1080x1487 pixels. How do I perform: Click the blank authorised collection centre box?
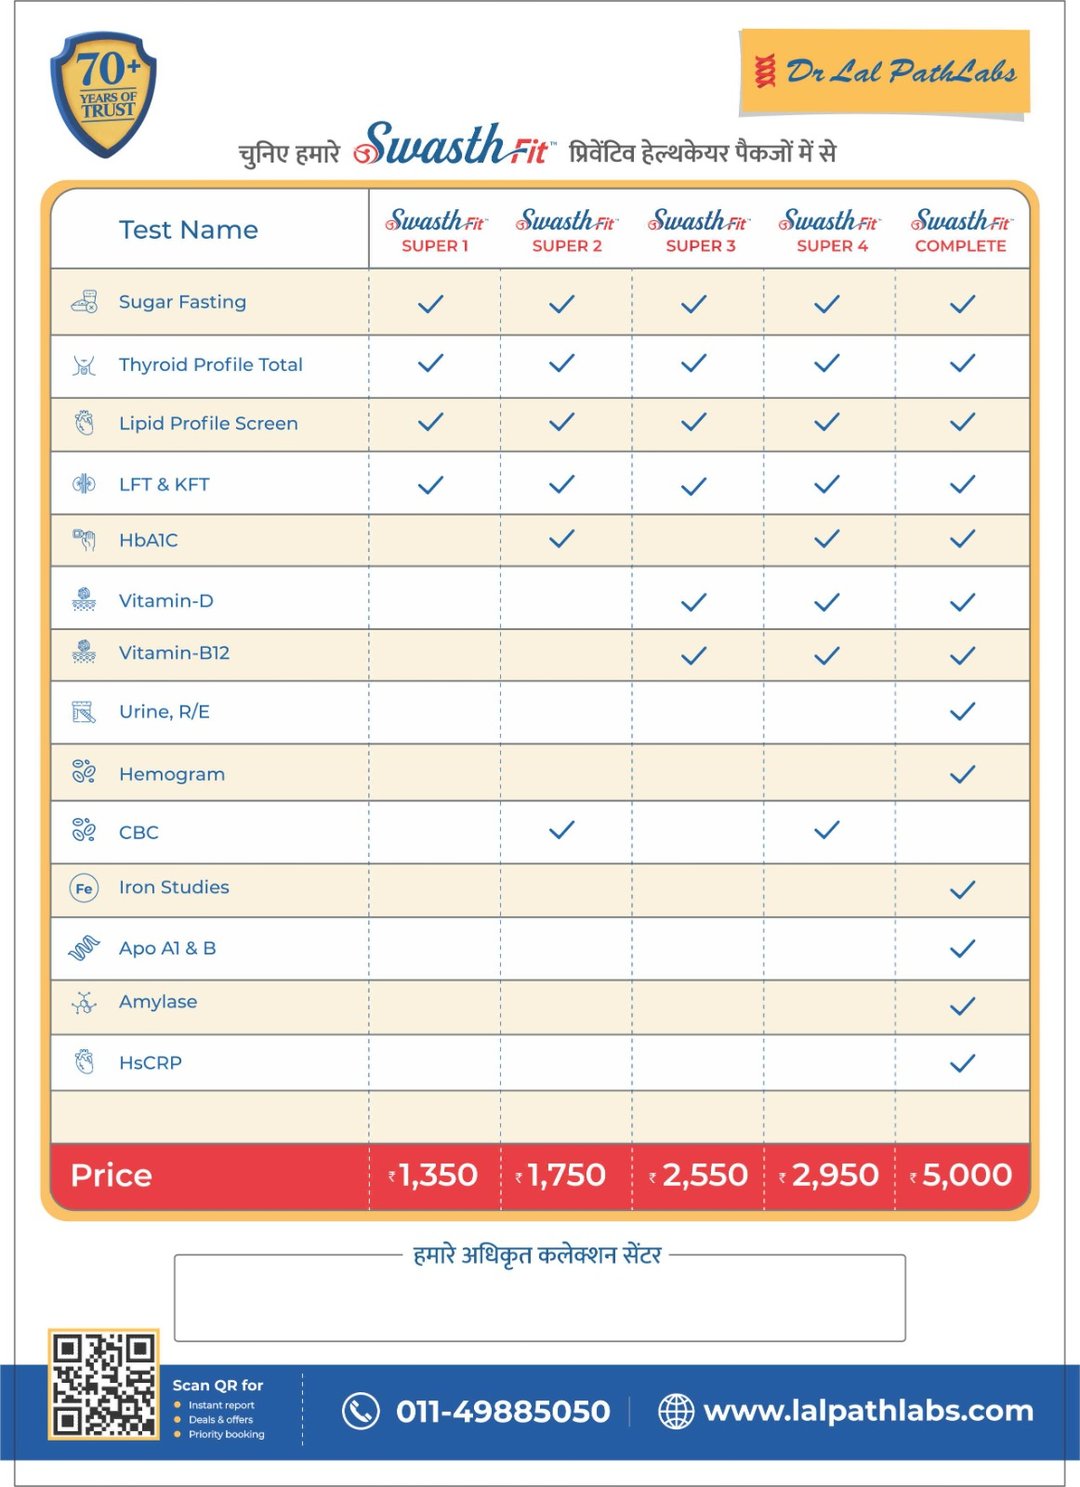tap(540, 1302)
